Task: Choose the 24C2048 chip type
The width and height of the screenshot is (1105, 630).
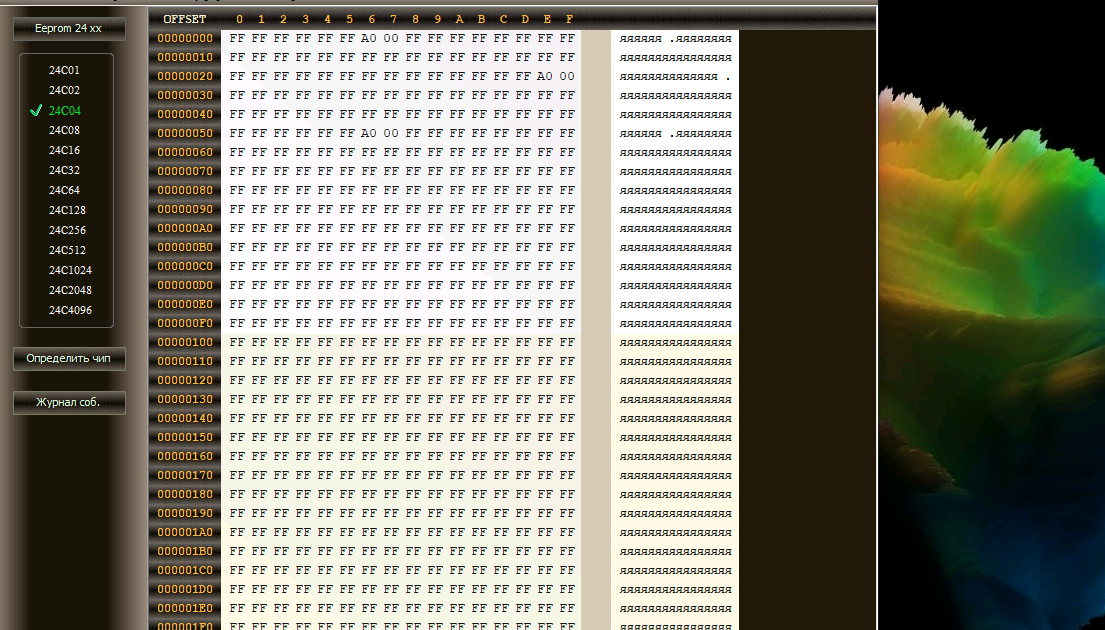Action: pos(70,291)
